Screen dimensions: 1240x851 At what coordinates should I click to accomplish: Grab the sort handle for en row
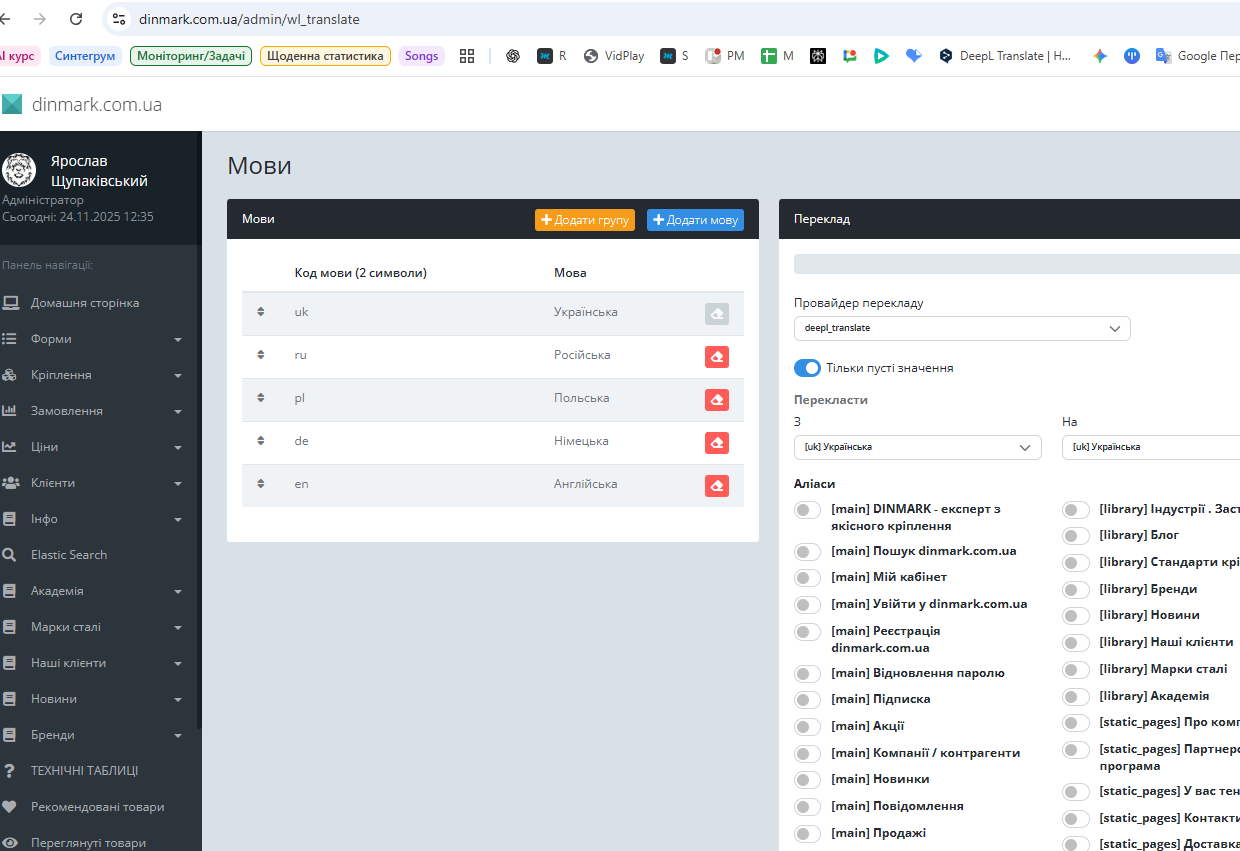click(x=261, y=484)
